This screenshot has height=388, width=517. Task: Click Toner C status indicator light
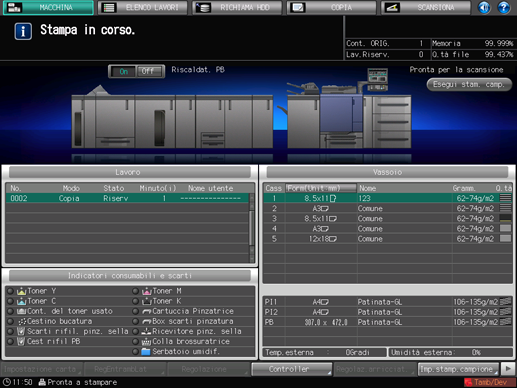click(10, 301)
